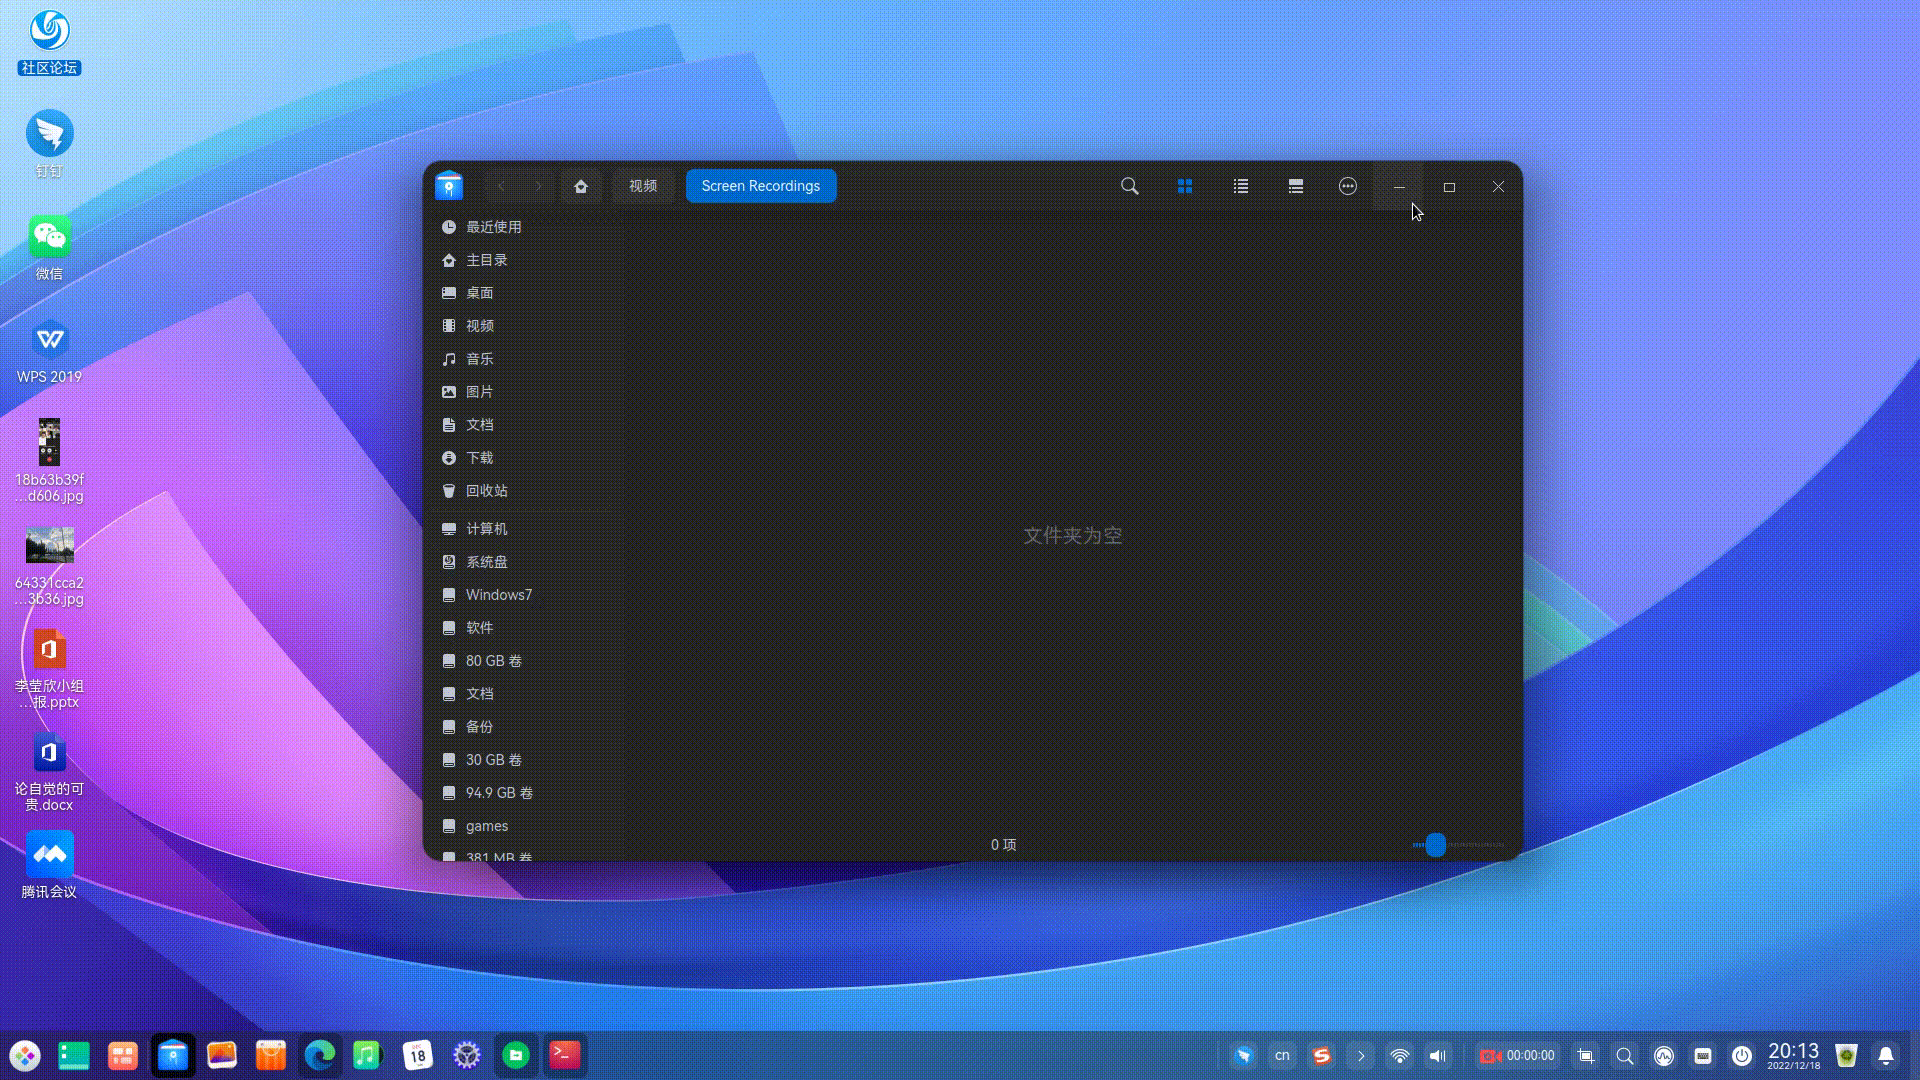This screenshot has height=1080, width=1920.
Task: Open the games volume
Action: pyautogui.click(x=486, y=825)
